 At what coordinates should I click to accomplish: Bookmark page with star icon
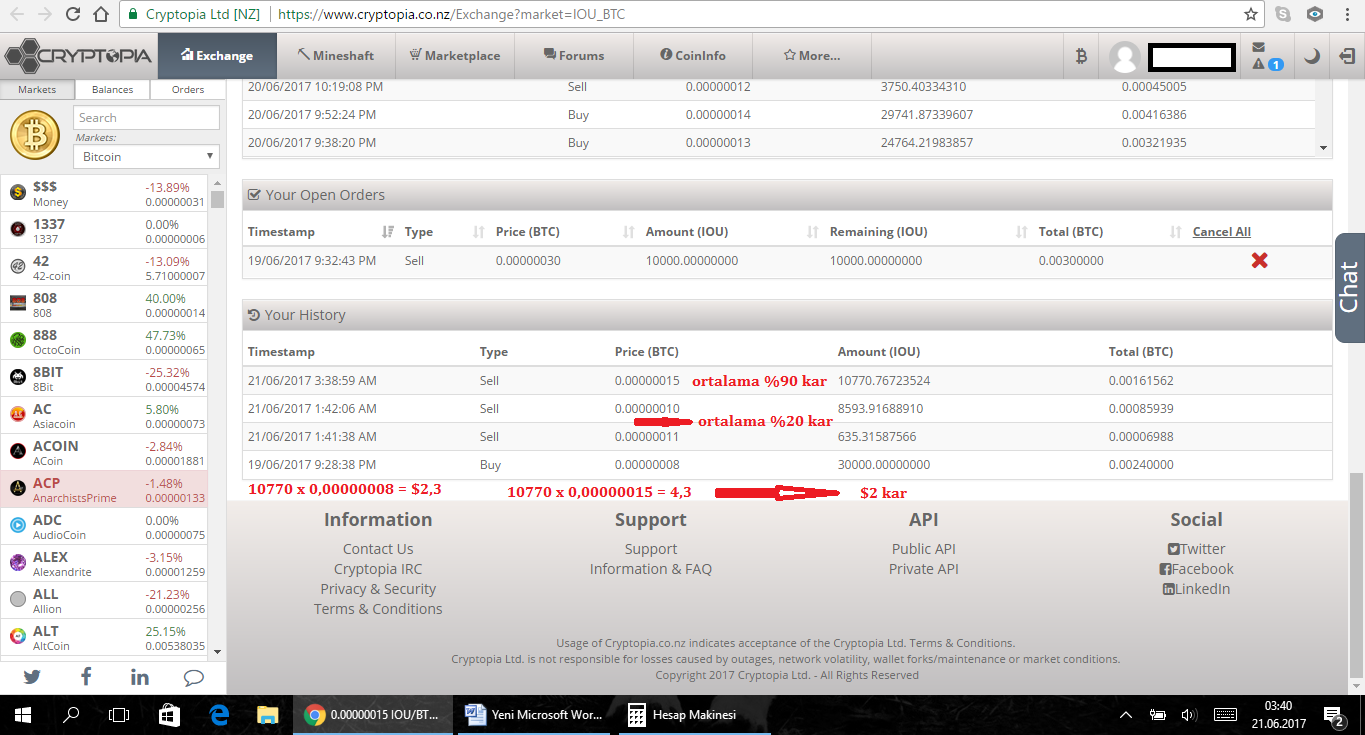[1251, 15]
